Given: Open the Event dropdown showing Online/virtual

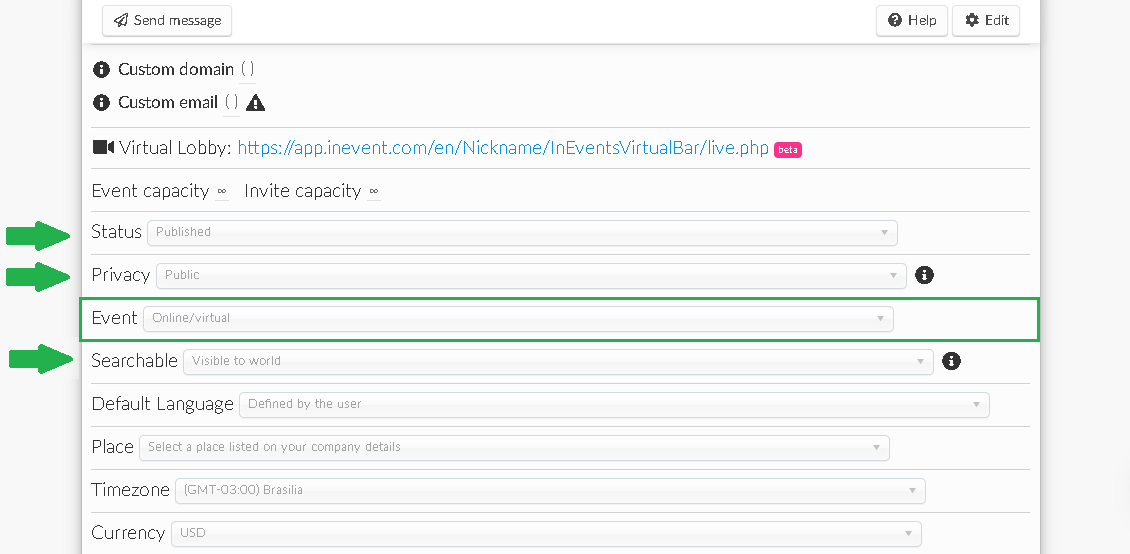Looking at the screenshot, I should [x=518, y=318].
